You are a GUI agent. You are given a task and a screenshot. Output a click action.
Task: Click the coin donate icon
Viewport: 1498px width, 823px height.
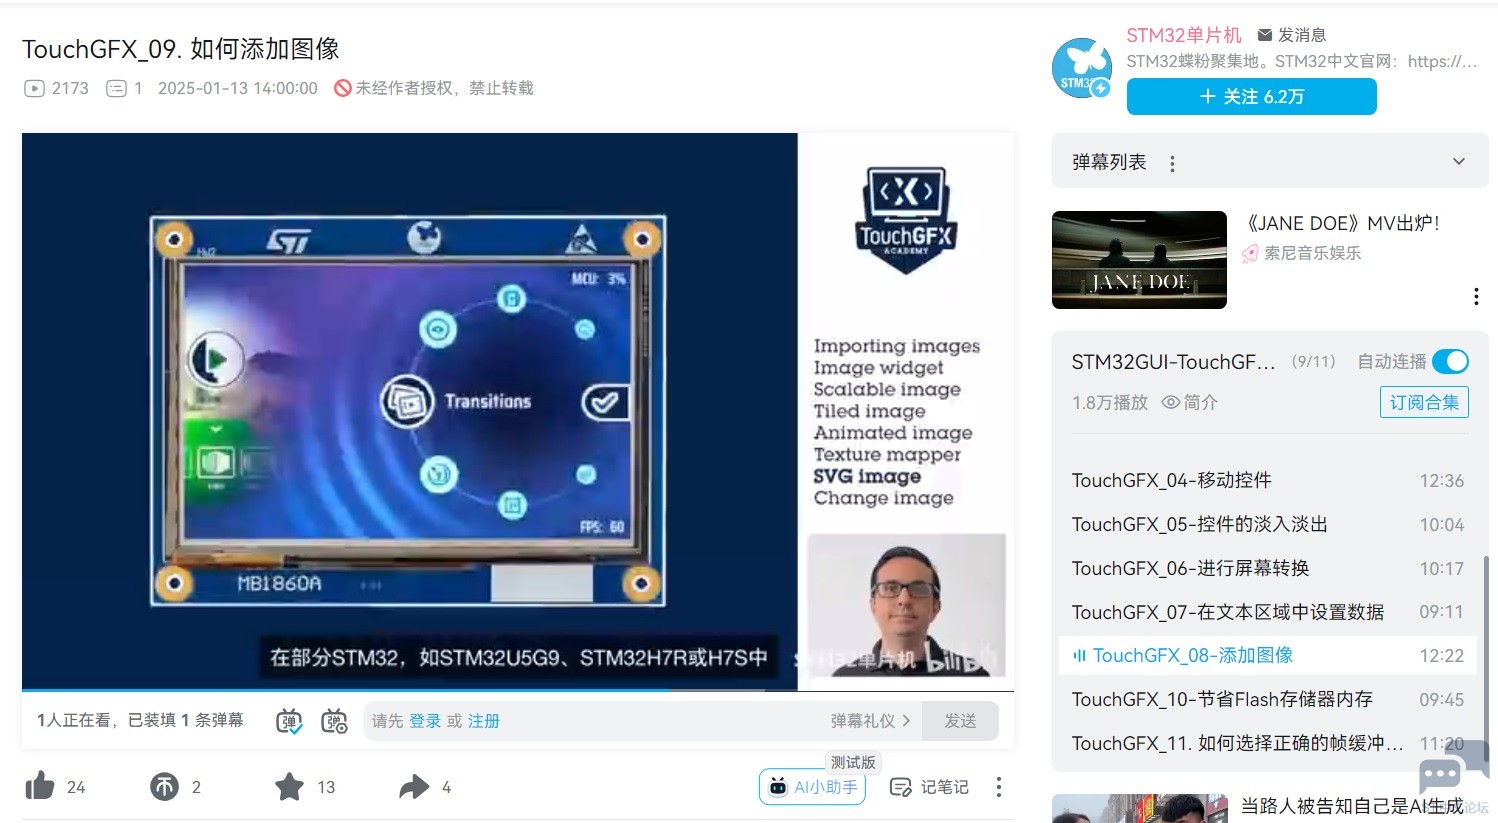[x=165, y=787]
